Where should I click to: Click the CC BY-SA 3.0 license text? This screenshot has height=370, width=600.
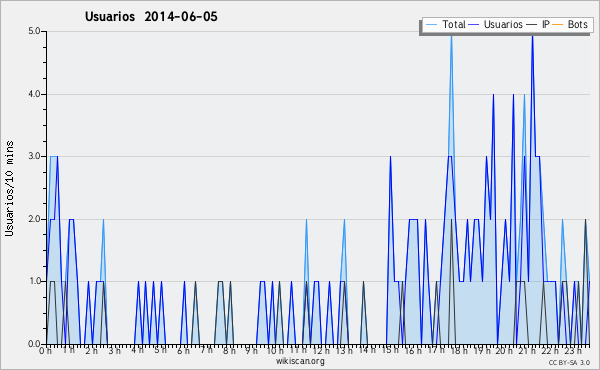tap(569, 362)
